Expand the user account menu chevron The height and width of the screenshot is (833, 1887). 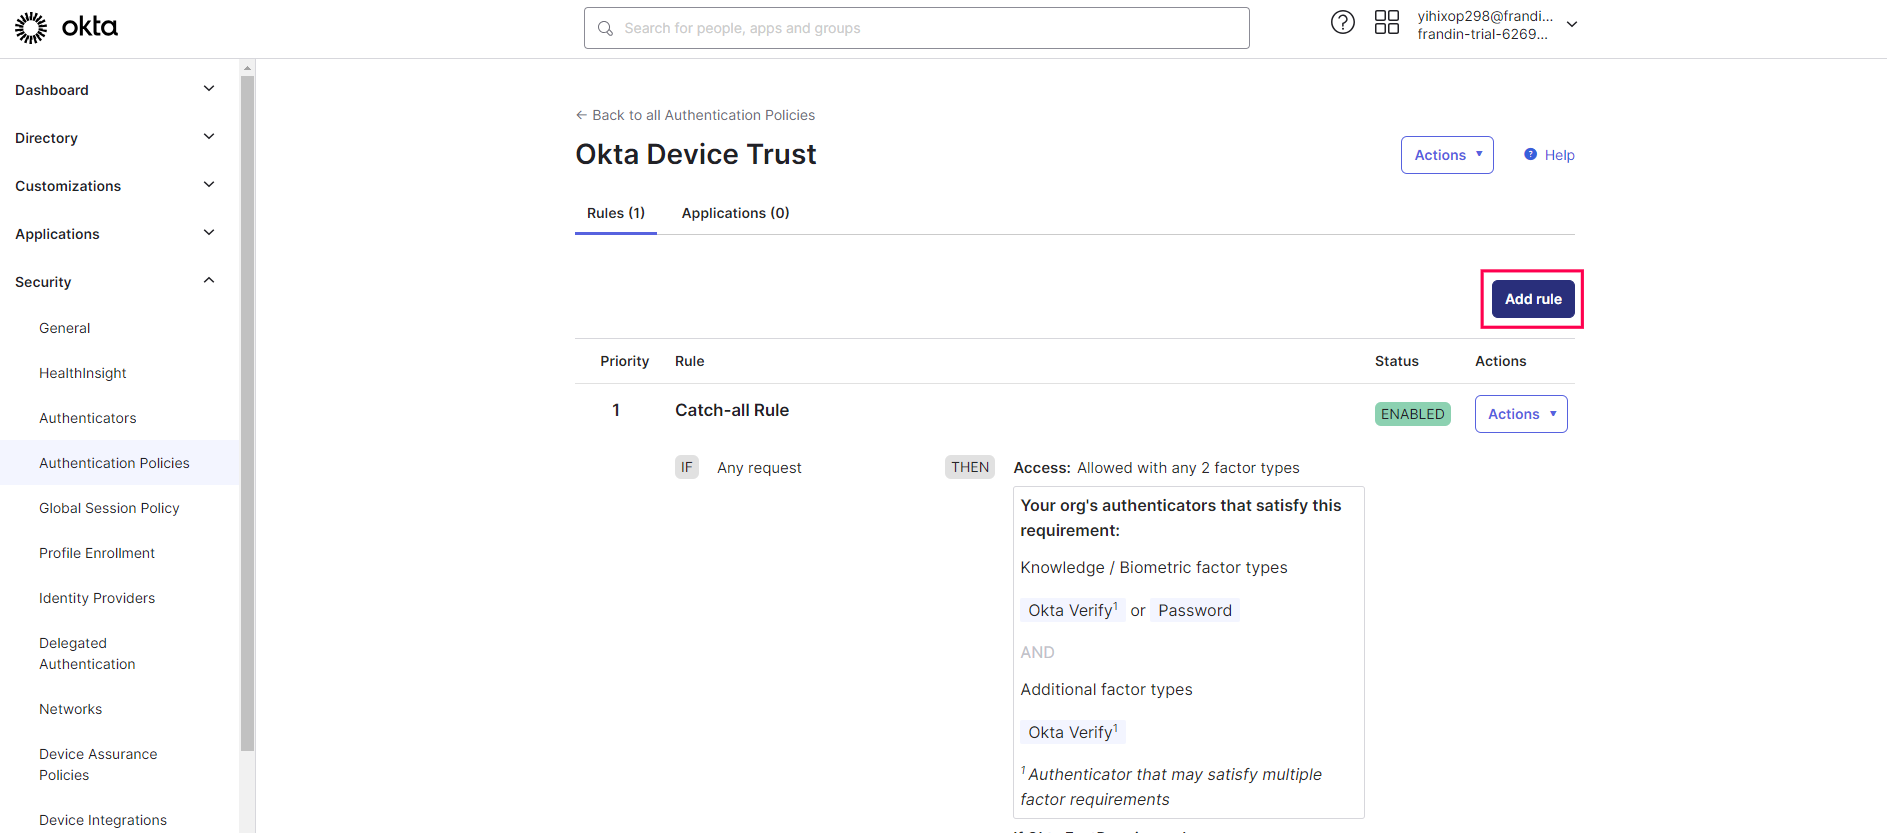pyautogui.click(x=1572, y=25)
